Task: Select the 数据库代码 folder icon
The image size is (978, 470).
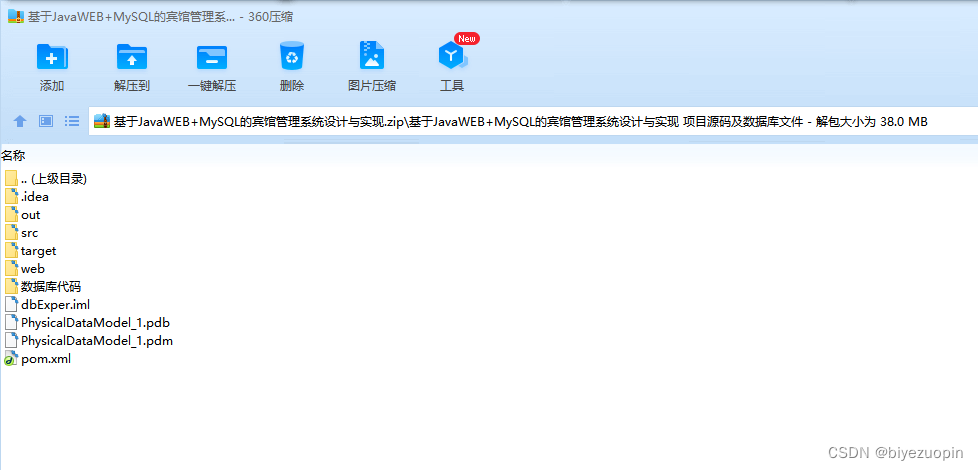Action: tap(11, 287)
